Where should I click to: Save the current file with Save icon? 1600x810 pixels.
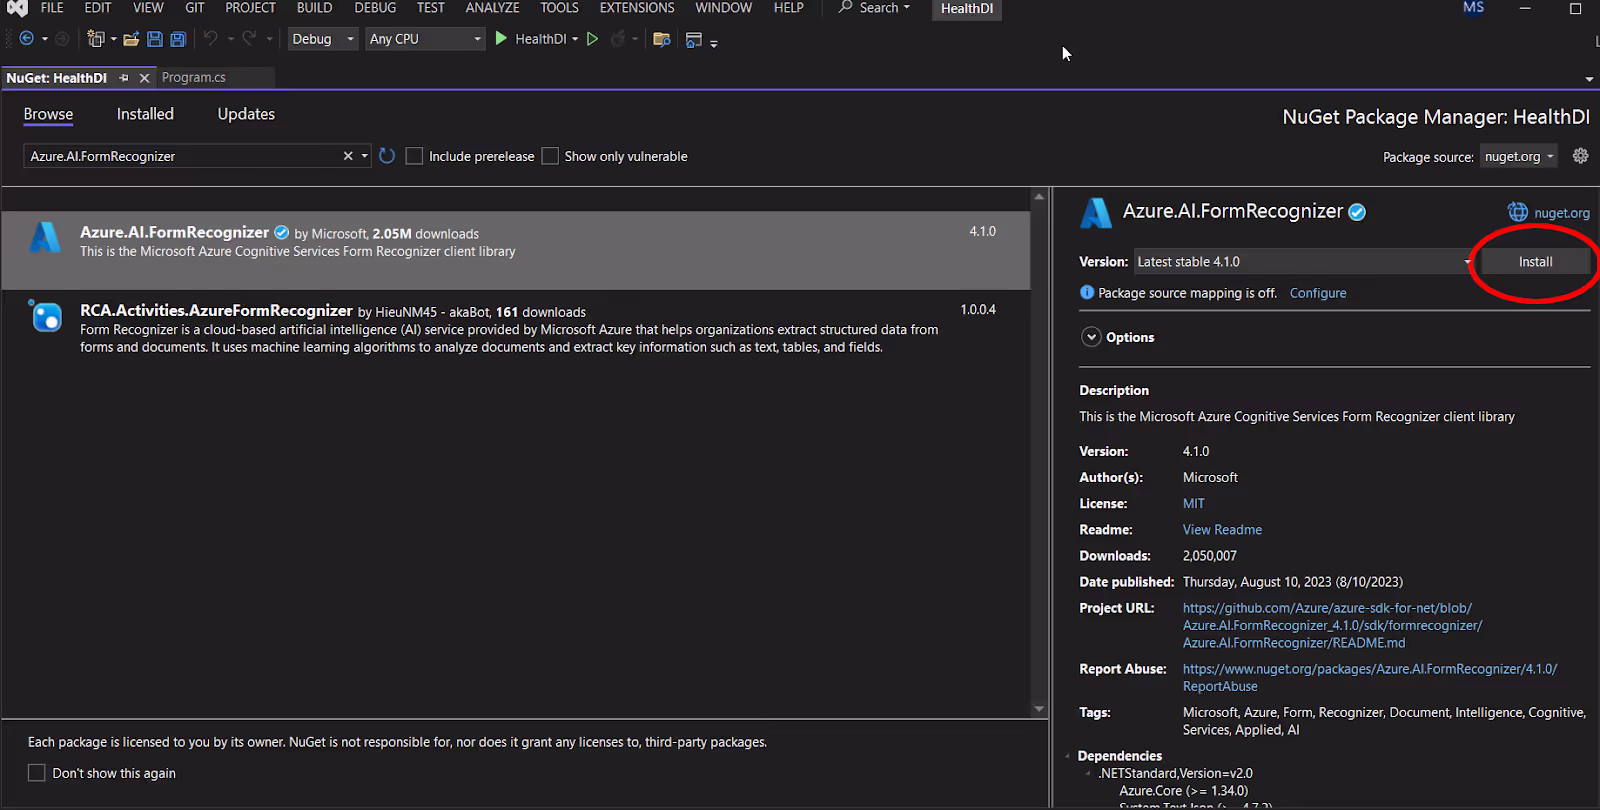(x=155, y=39)
